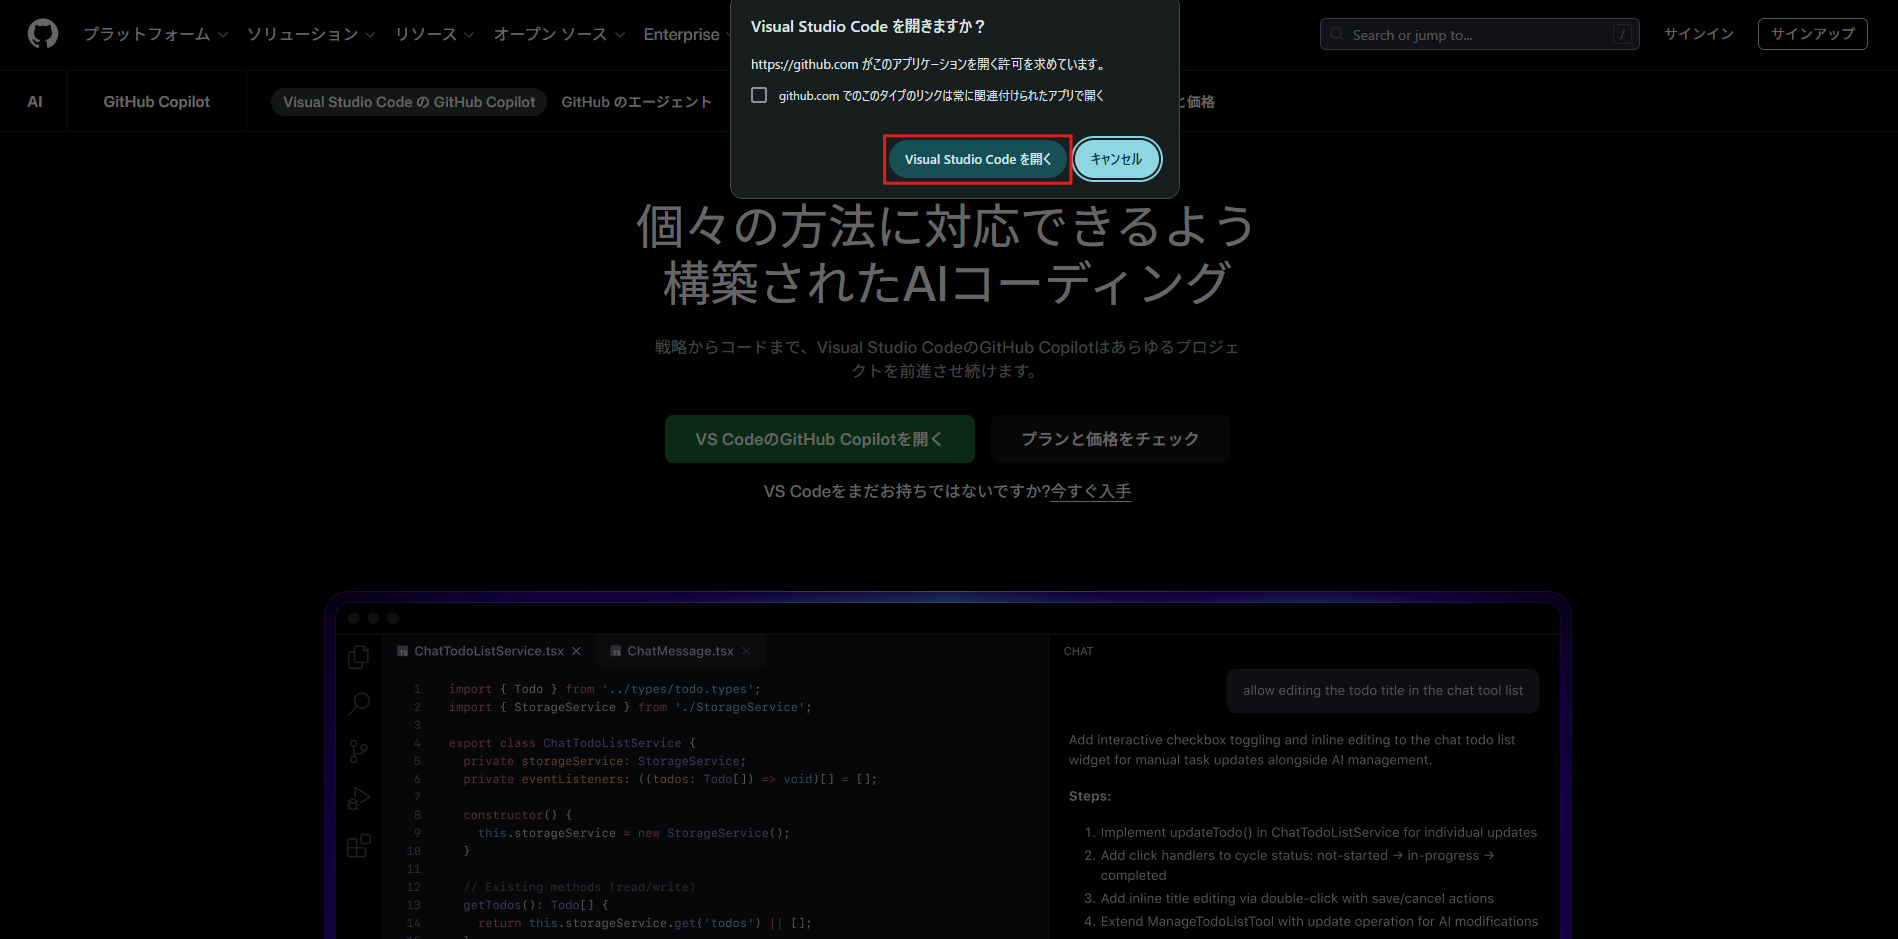The image size is (1898, 939).
Task: Click the Source Control branch icon
Action: 358,751
